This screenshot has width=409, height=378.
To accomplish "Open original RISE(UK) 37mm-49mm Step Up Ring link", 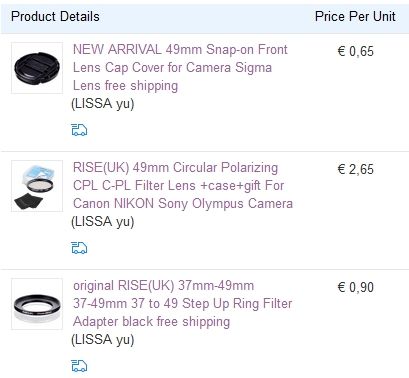I will coord(182,304).
